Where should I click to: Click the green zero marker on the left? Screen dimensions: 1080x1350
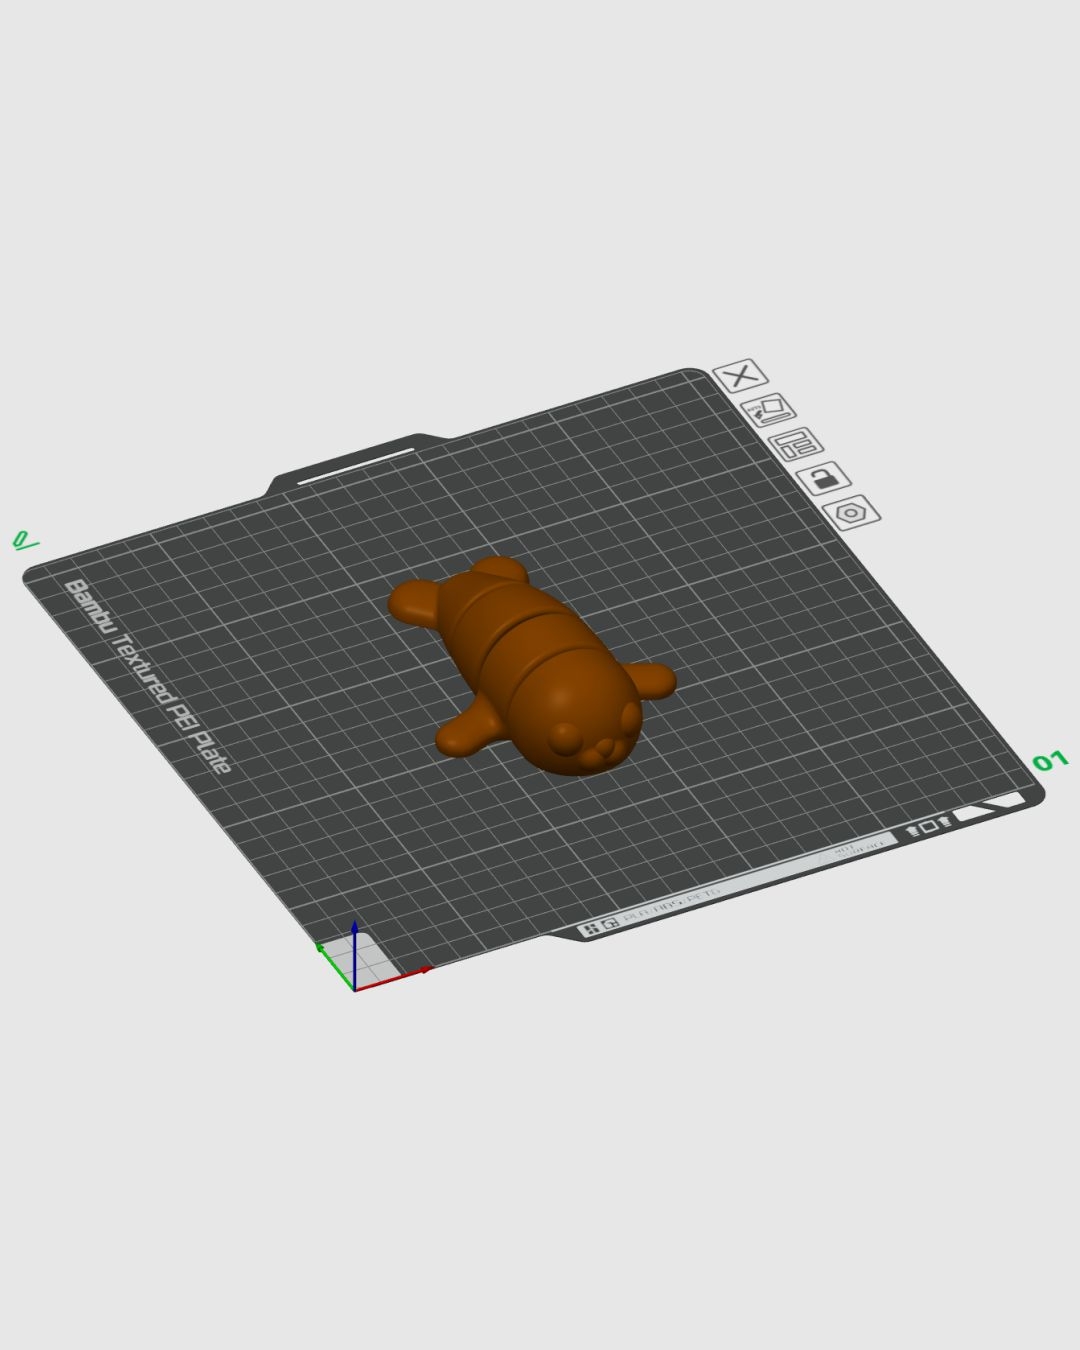point(25,541)
